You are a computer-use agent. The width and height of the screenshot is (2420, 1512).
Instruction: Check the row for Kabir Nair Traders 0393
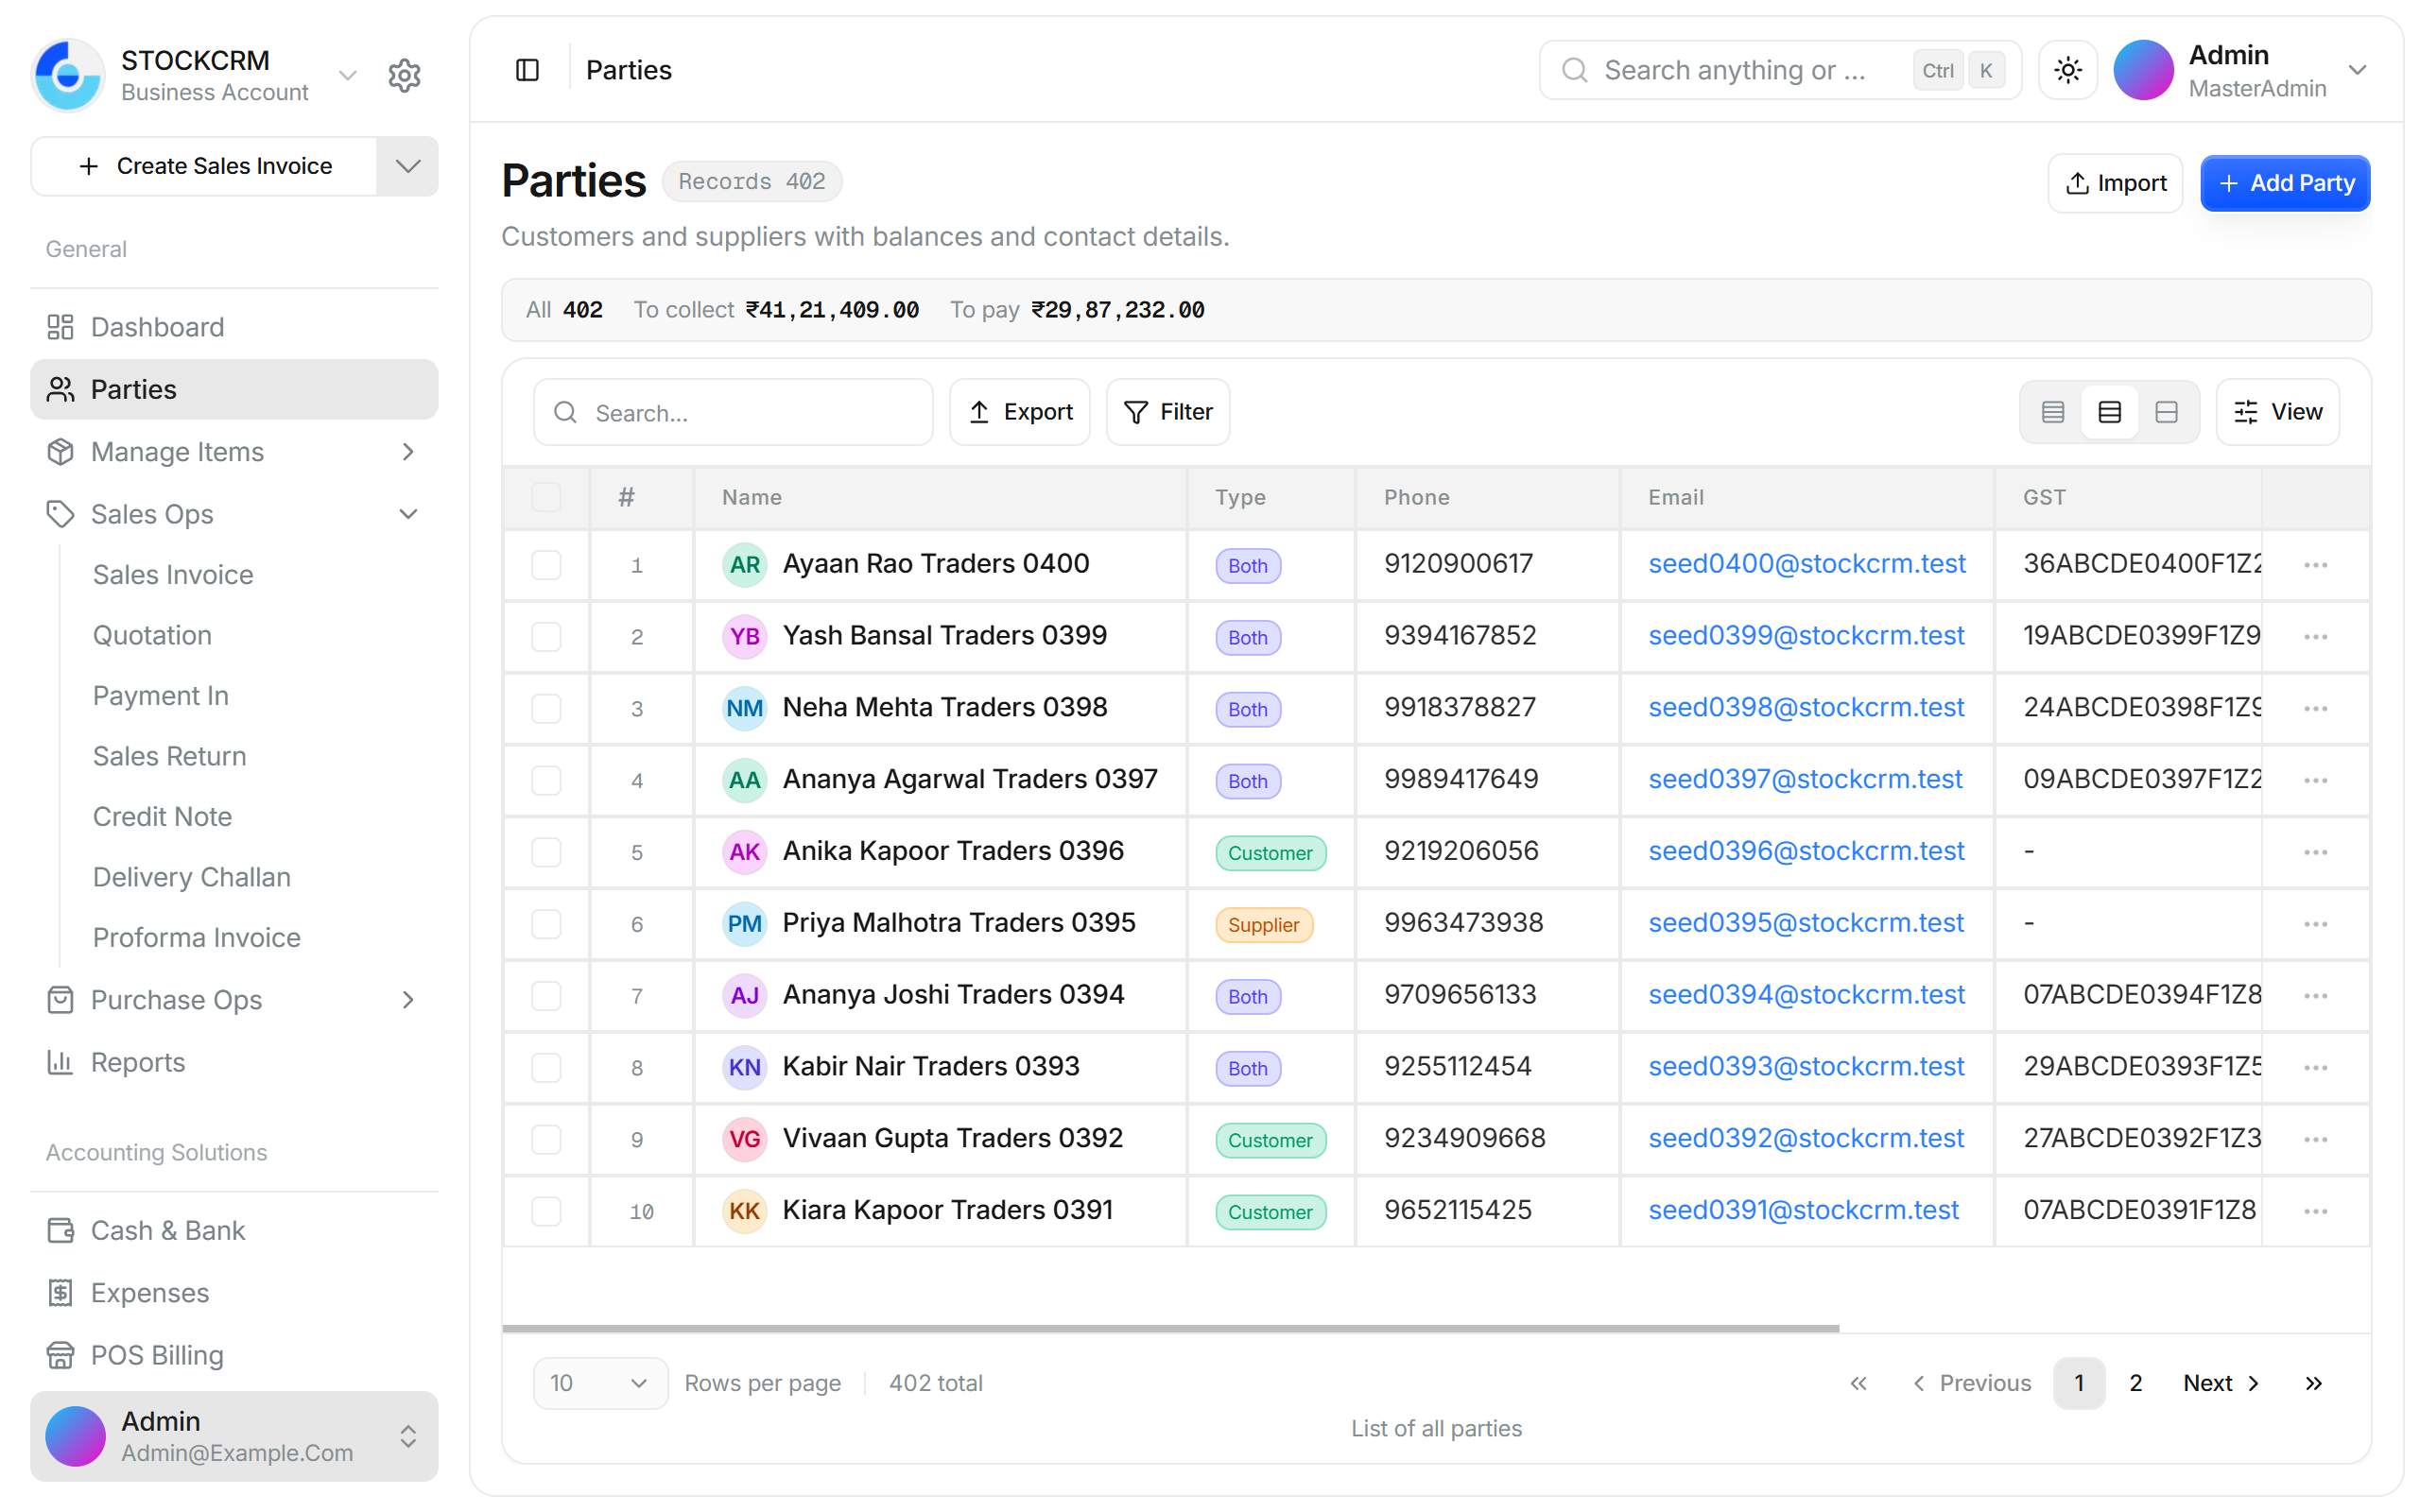(546, 1068)
